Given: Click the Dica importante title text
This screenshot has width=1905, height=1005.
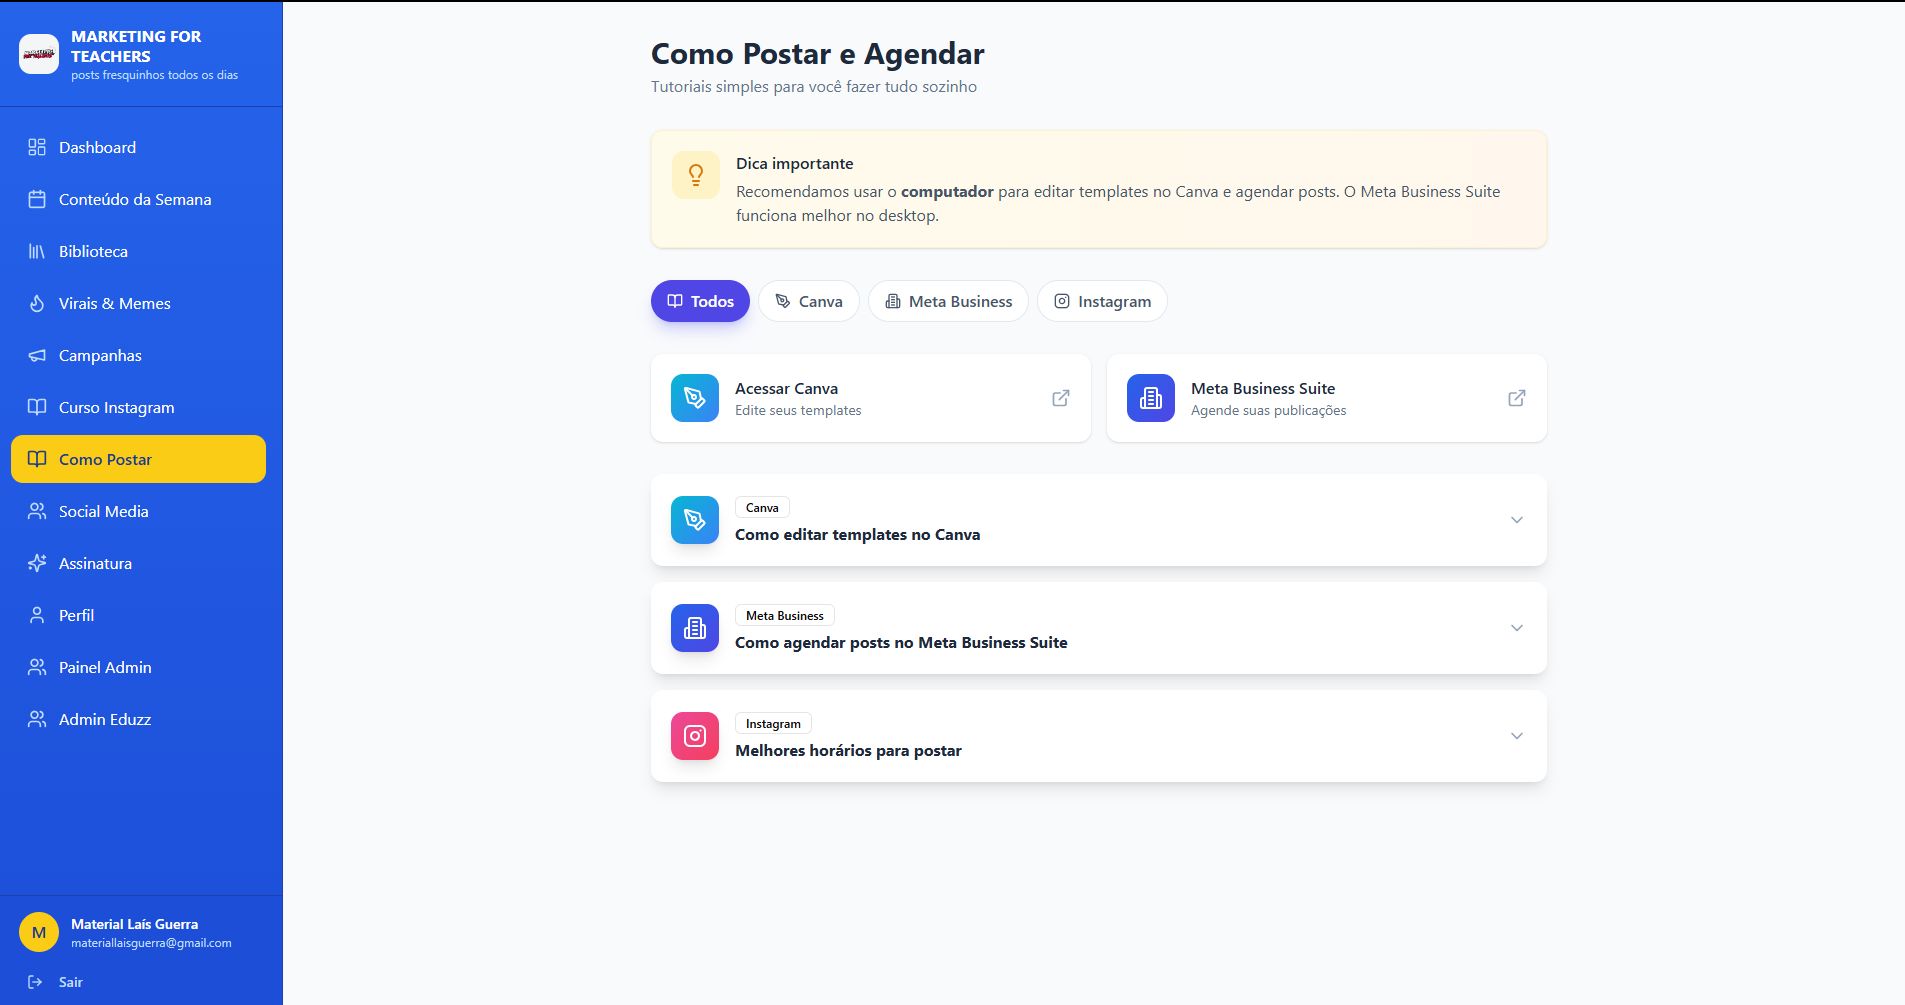Looking at the screenshot, I should tap(795, 164).
